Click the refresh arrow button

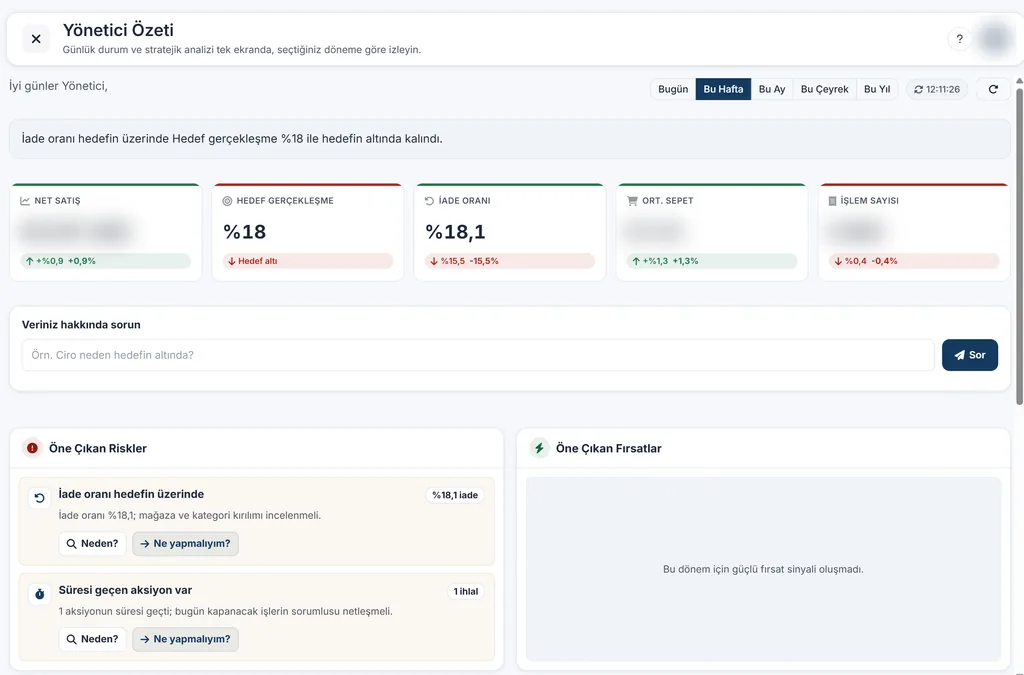(993, 89)
